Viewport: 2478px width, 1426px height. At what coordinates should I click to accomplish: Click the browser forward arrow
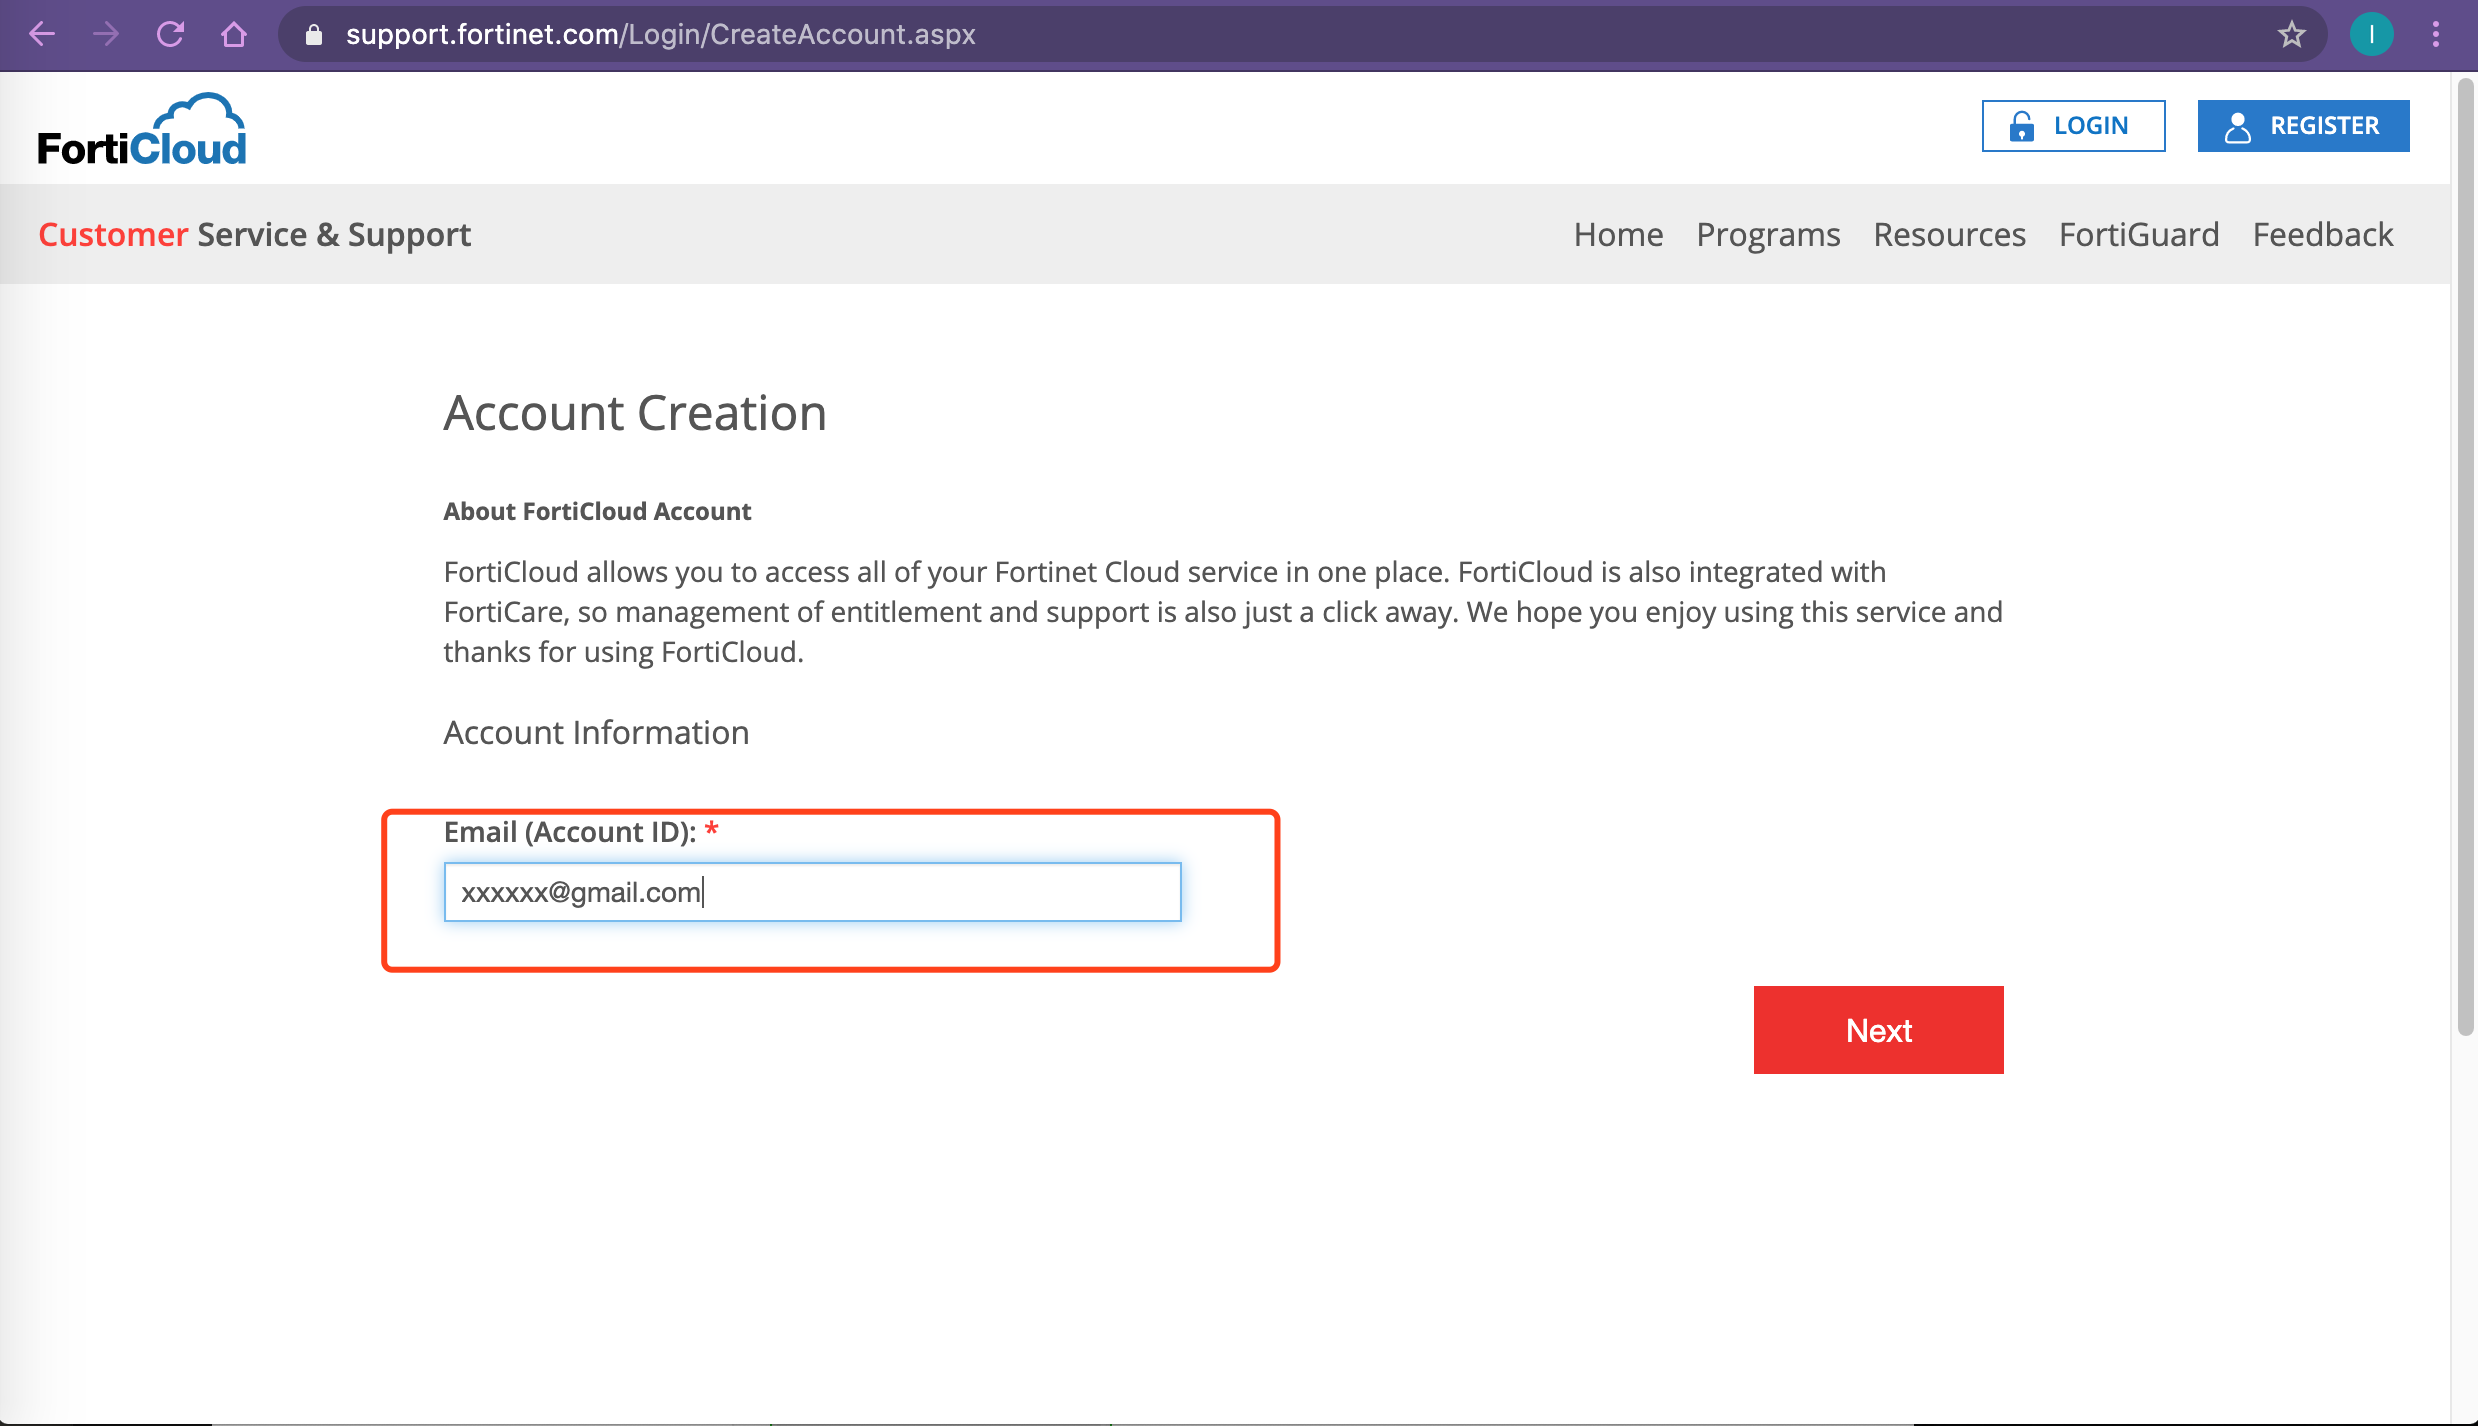coord(105,34)
